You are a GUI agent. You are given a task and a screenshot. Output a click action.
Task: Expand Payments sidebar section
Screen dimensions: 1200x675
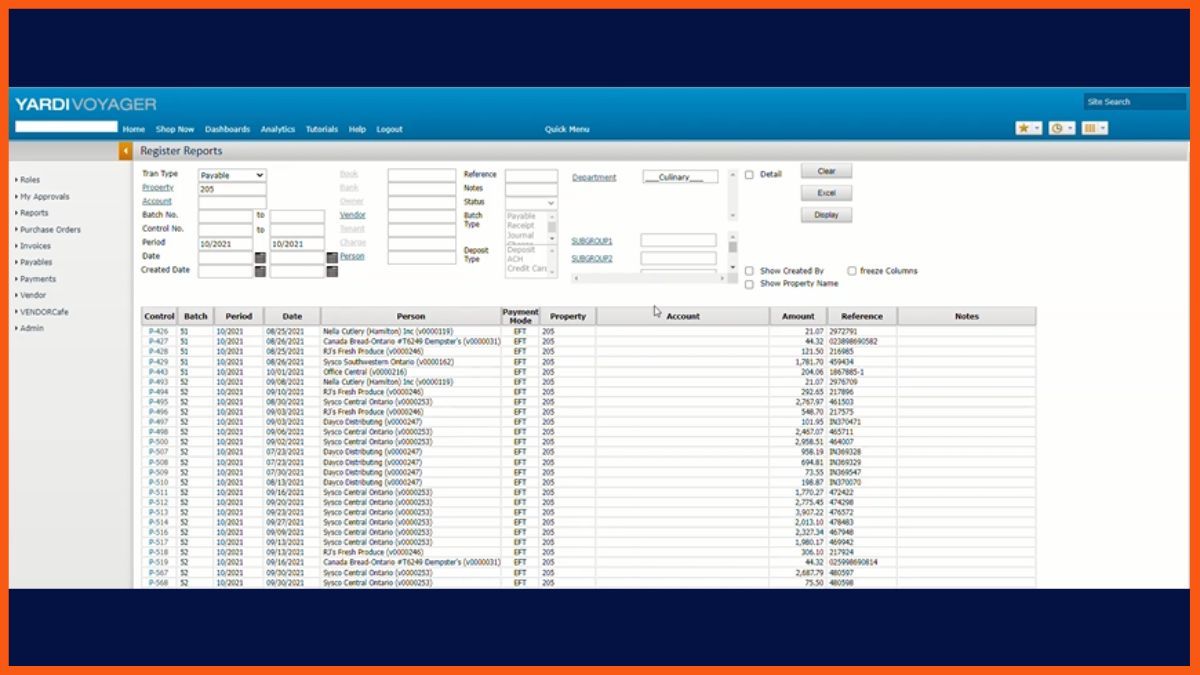click(x=38, y=279)
